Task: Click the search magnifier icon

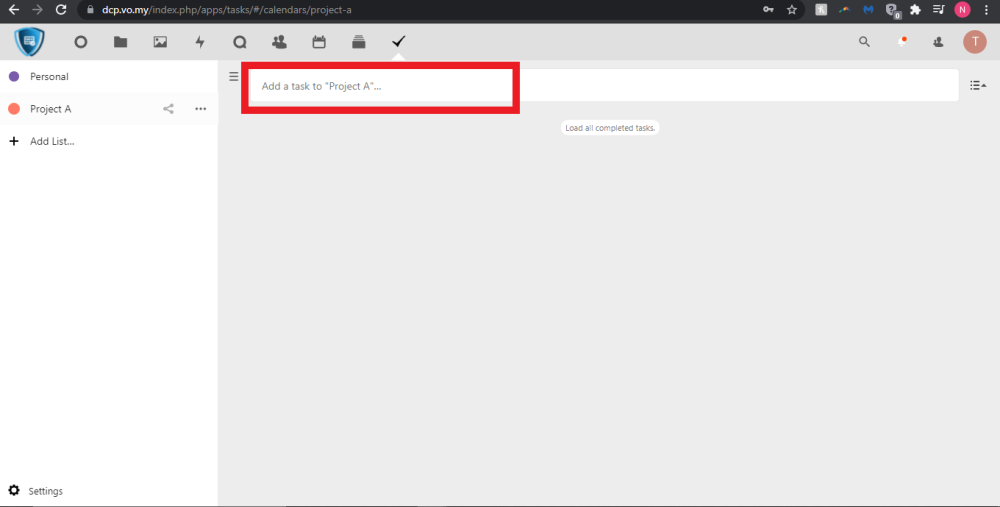Action: point(865,42)
